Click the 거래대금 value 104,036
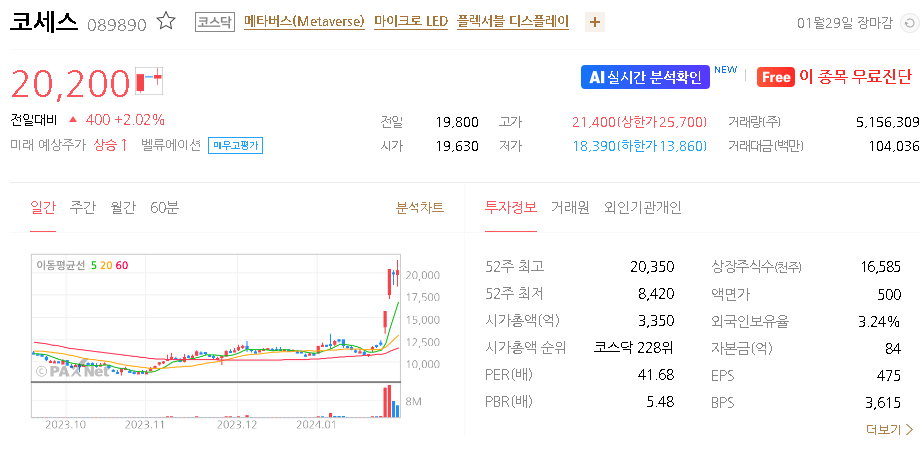The height and width of the screenshot is (452, 922). click(x=894, y=146)
